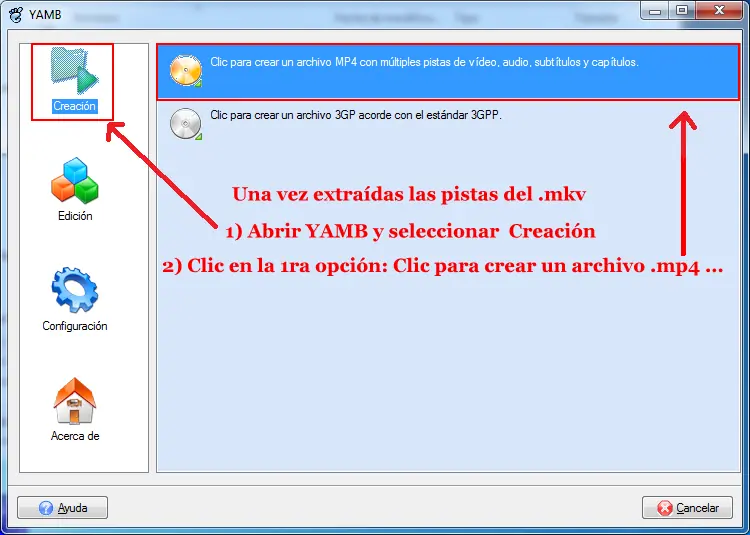
Task: Click the silver disc 3GP icon
Action: [186, 124]
